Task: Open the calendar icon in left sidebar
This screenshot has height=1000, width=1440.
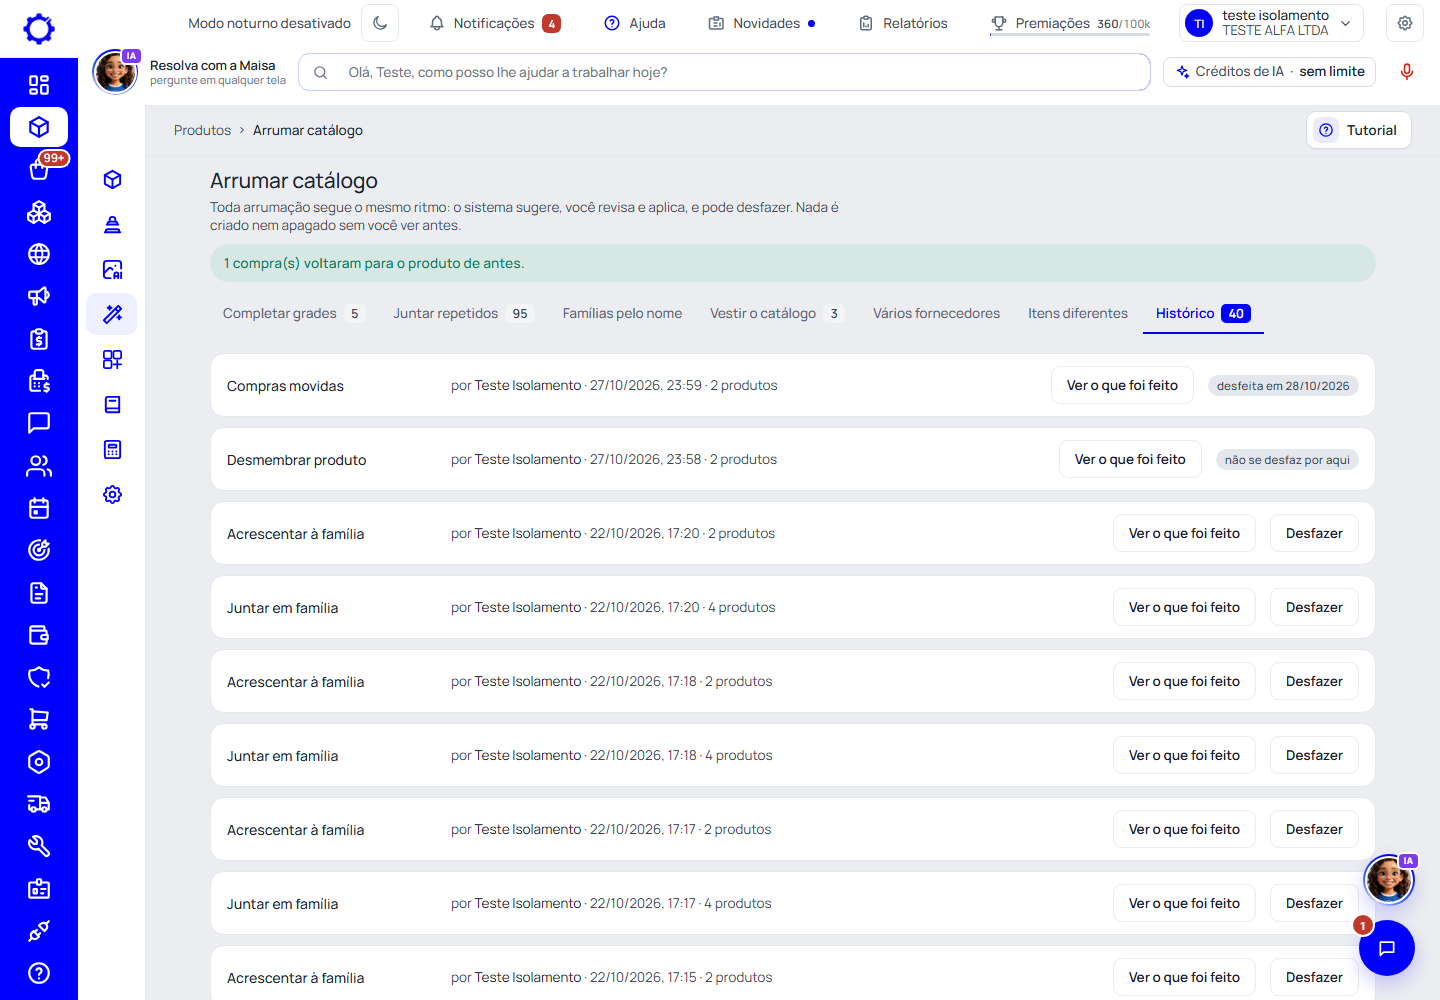Action: (x=39, y=508)
